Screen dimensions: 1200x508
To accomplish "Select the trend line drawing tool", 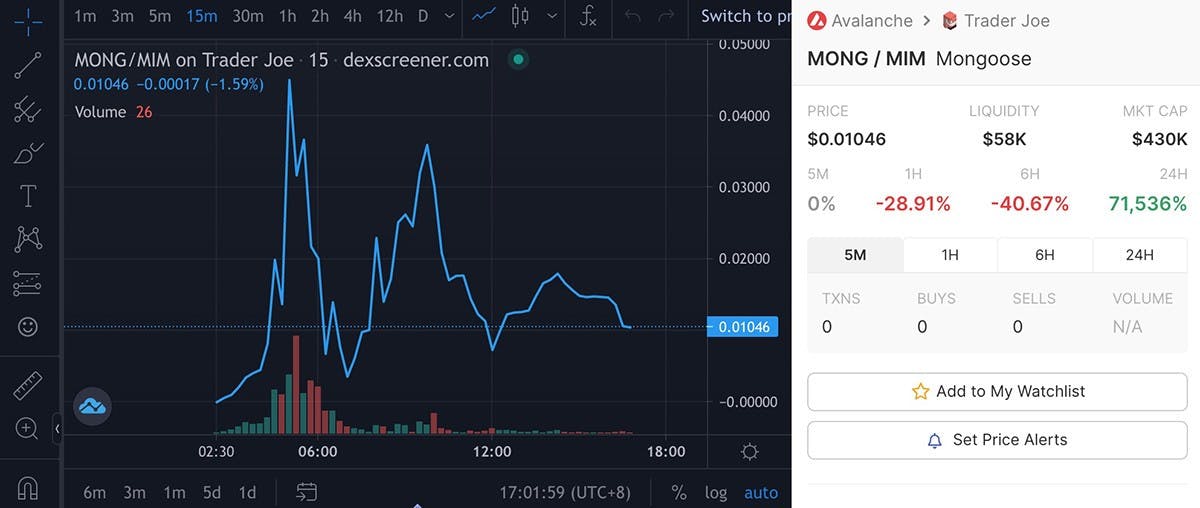I will [x=28, y=66].
